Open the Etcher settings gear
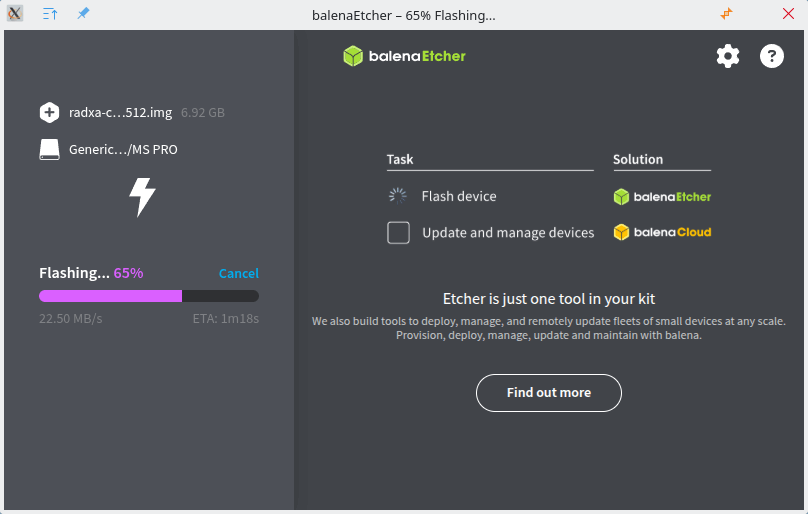 728,56
